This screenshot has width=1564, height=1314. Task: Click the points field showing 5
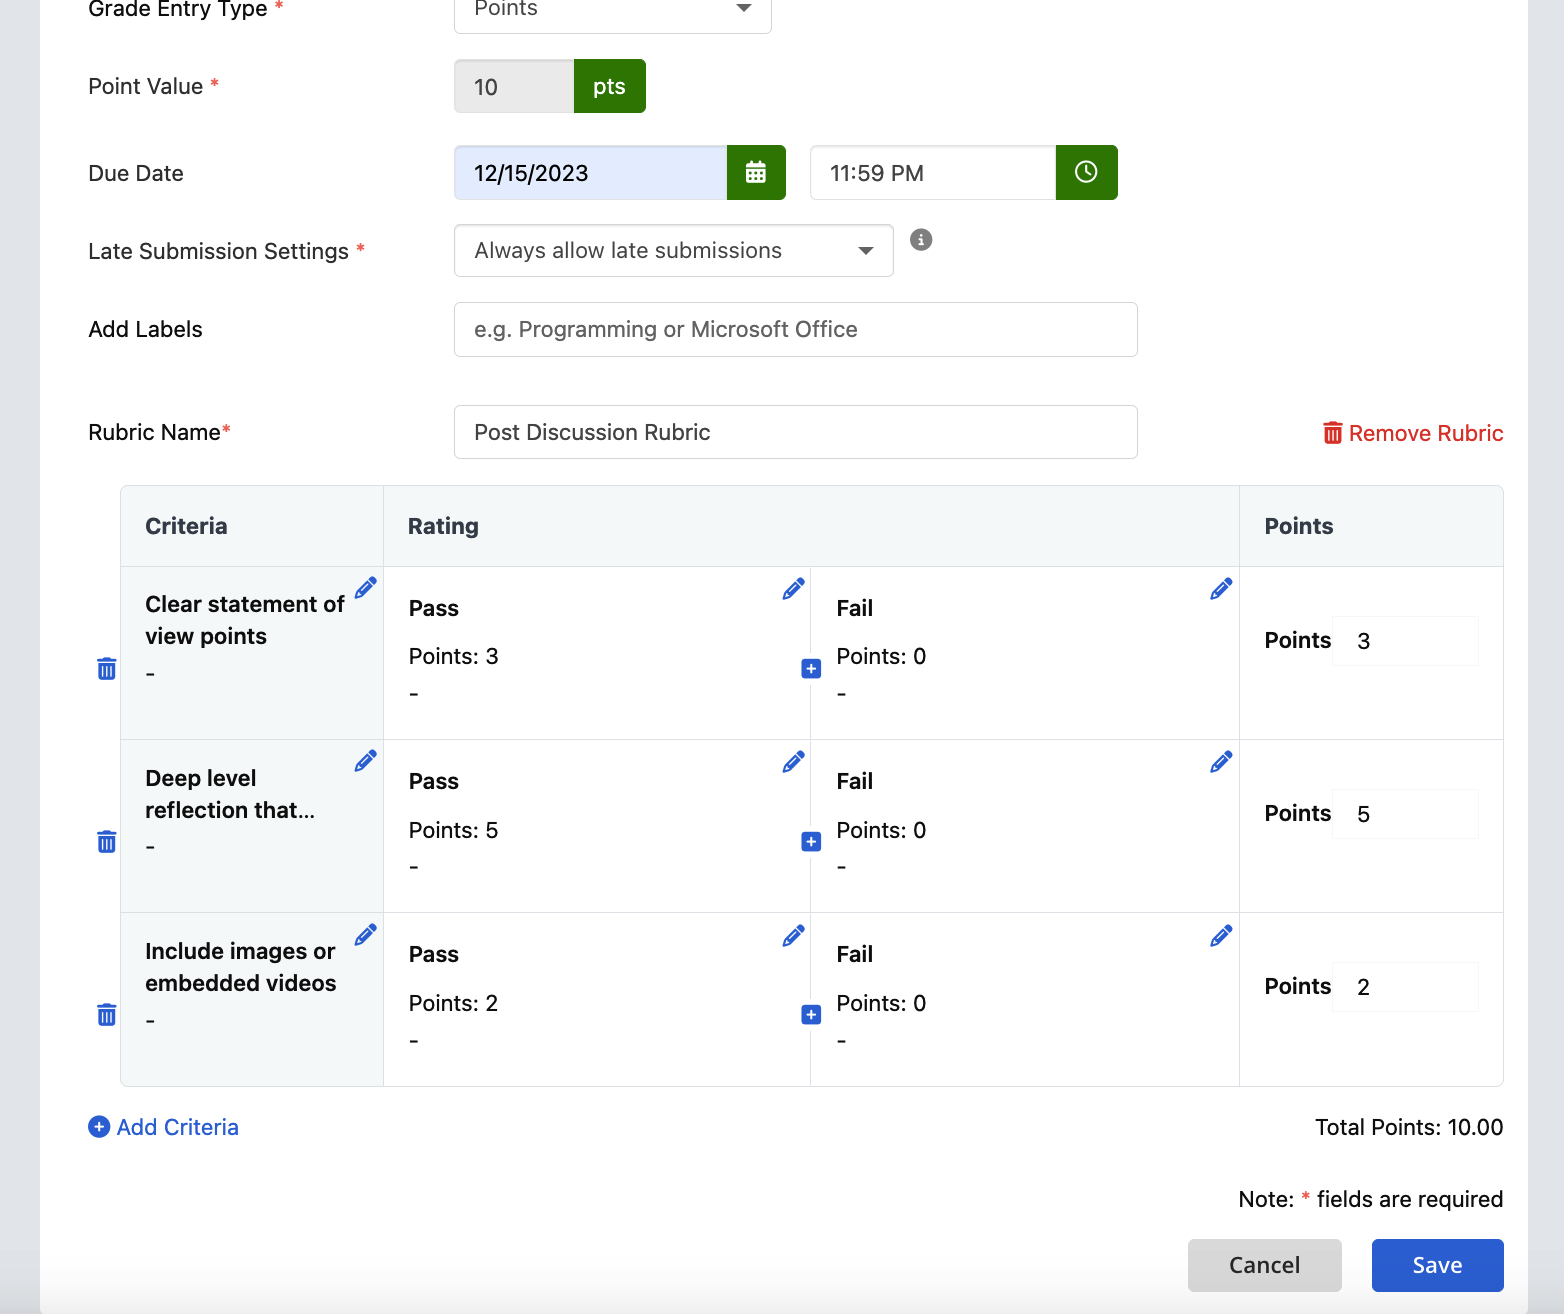[1406, 814]
